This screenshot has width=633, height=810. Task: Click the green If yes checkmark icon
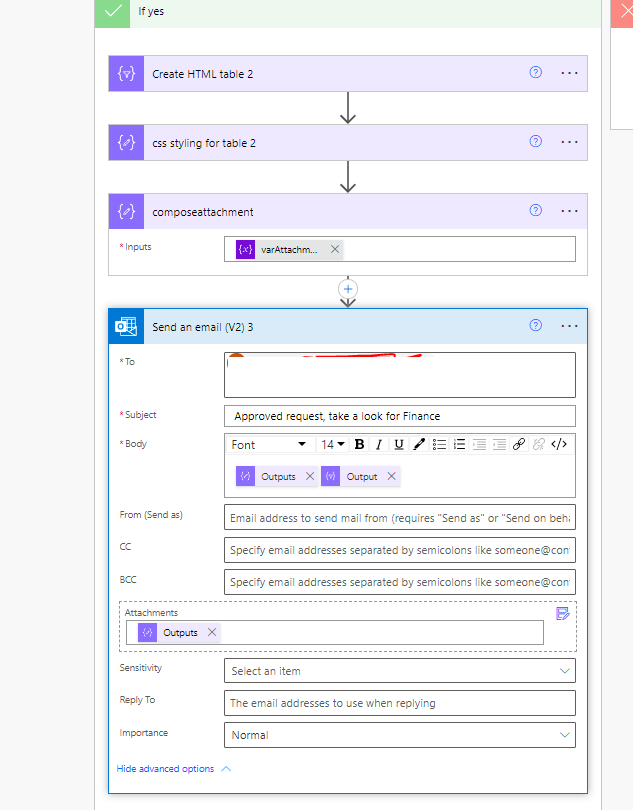113,12
